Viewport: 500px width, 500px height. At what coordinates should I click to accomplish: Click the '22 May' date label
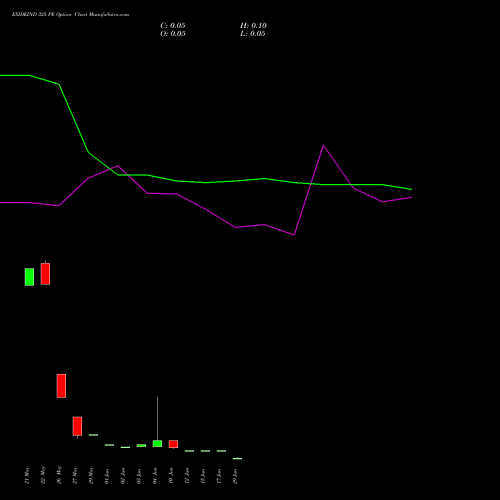pos(43,475)
